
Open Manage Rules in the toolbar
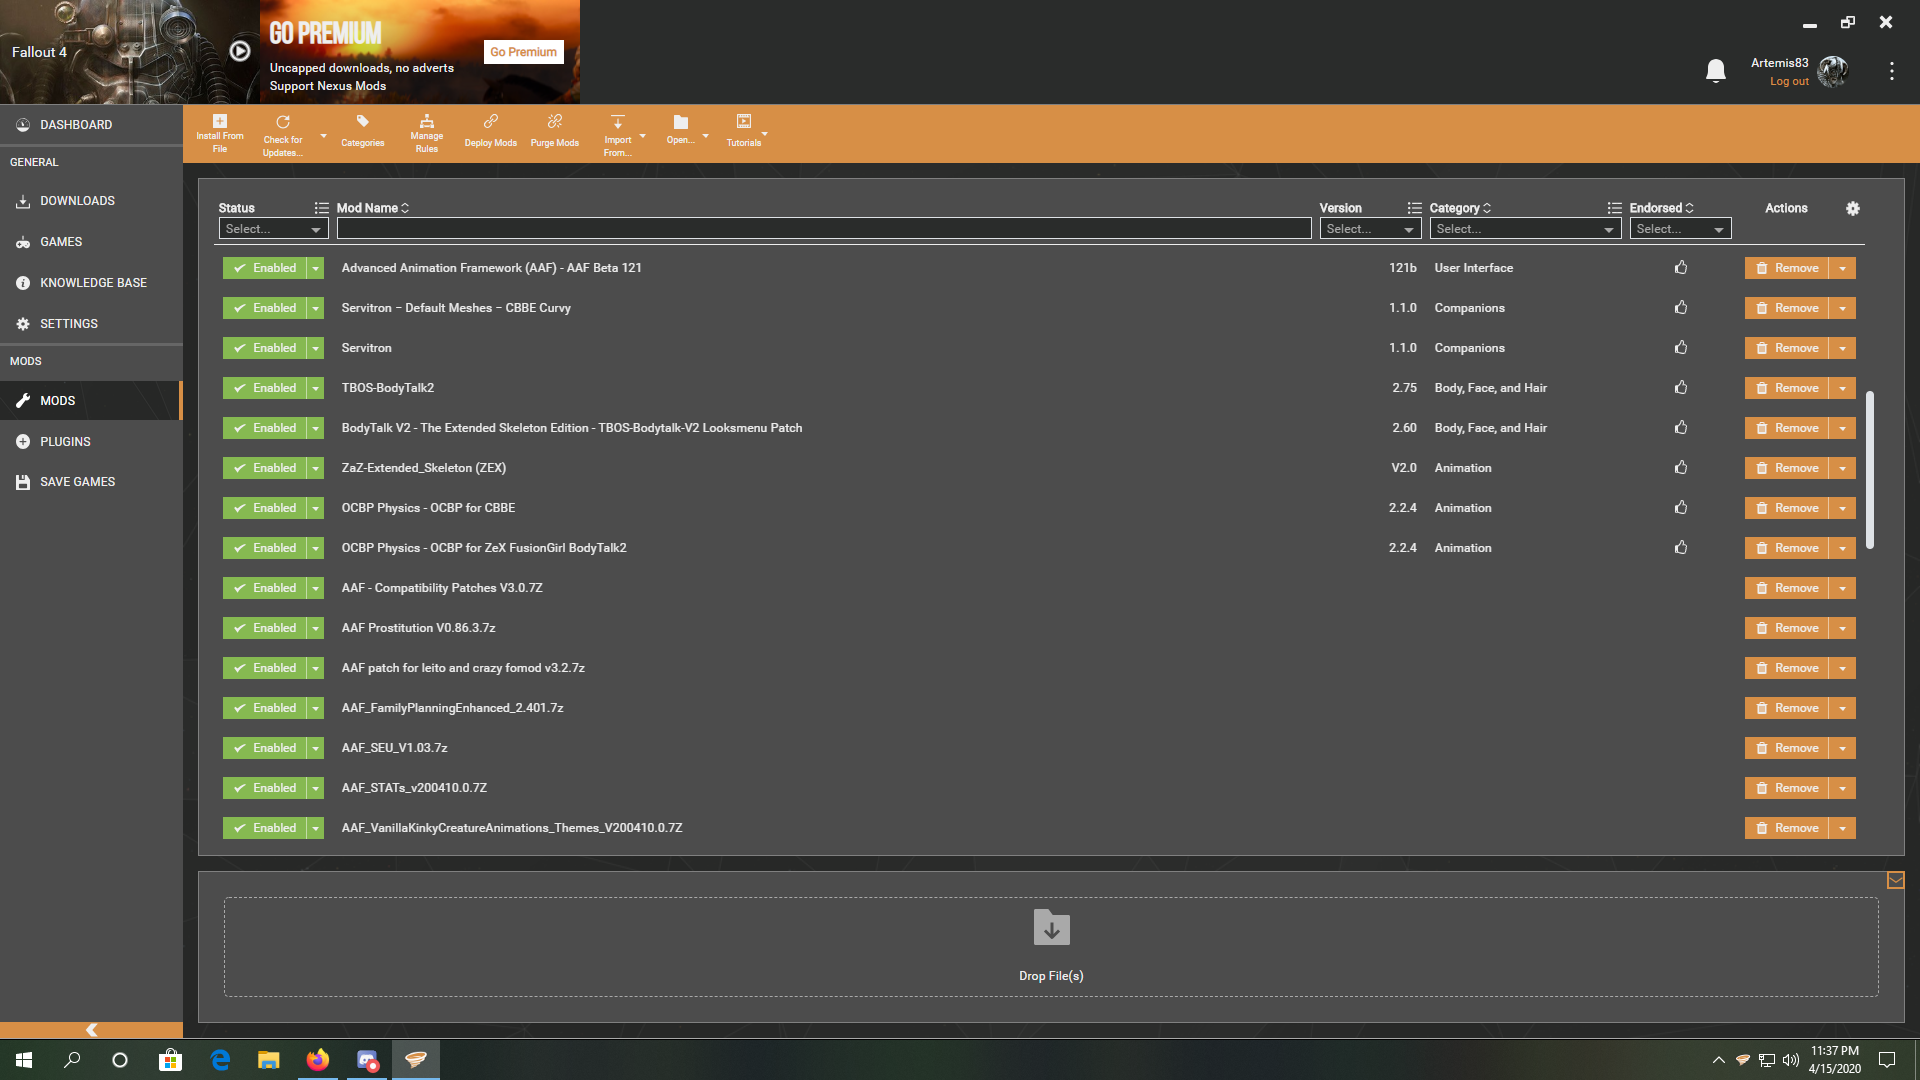click(426, 134)
